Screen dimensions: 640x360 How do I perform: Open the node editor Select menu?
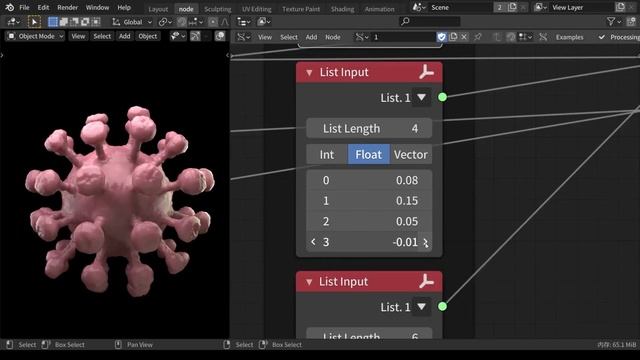[x=289, y=37]
